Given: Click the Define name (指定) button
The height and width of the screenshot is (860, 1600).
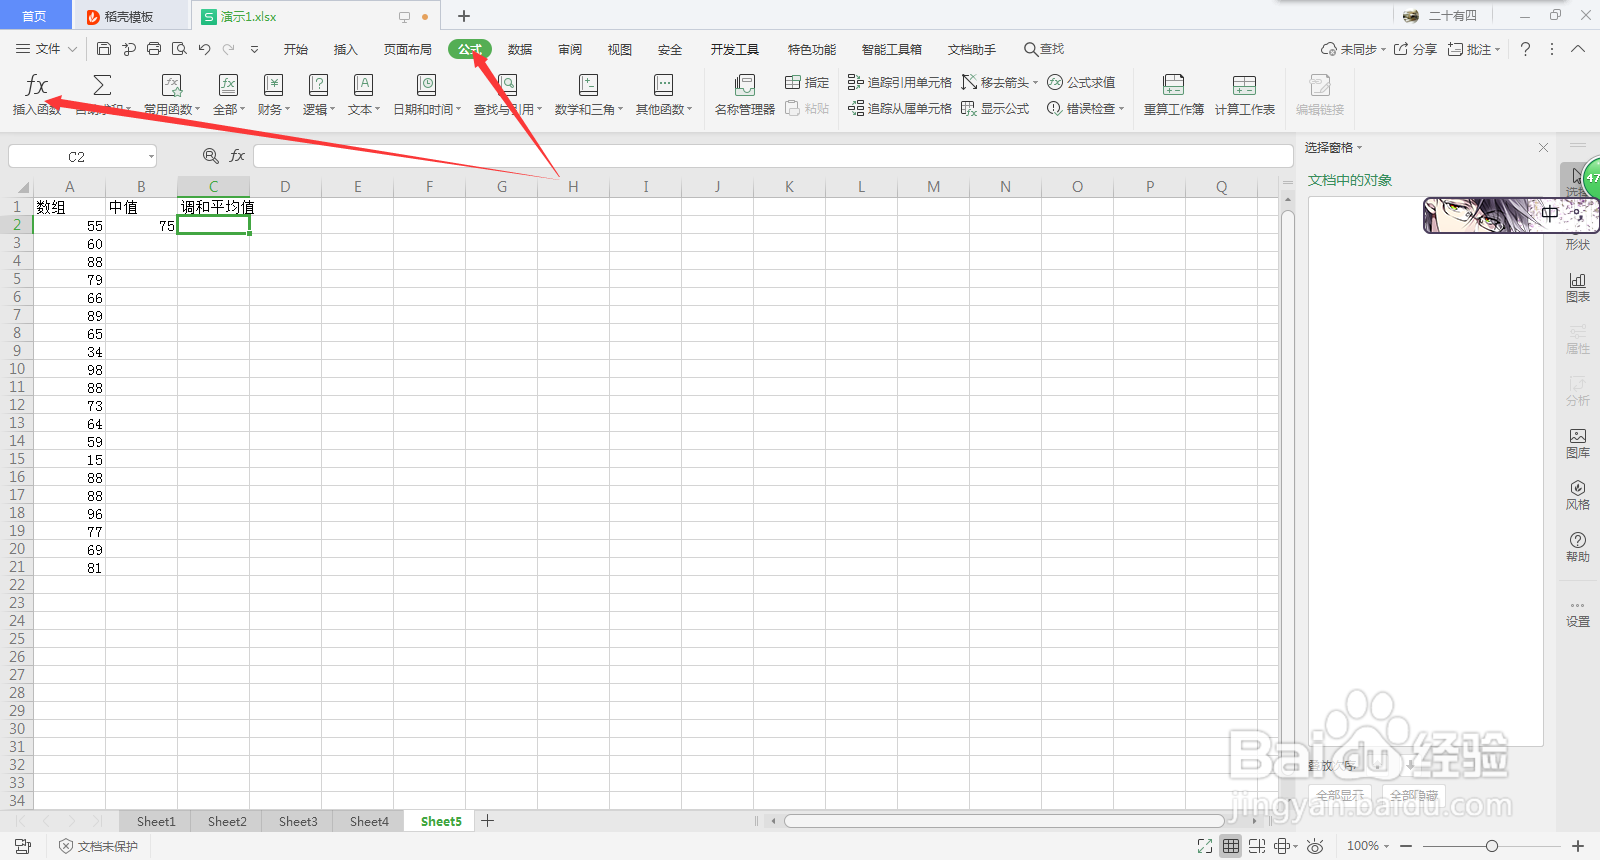Looking at the screenshot, I should coord(807,82).
